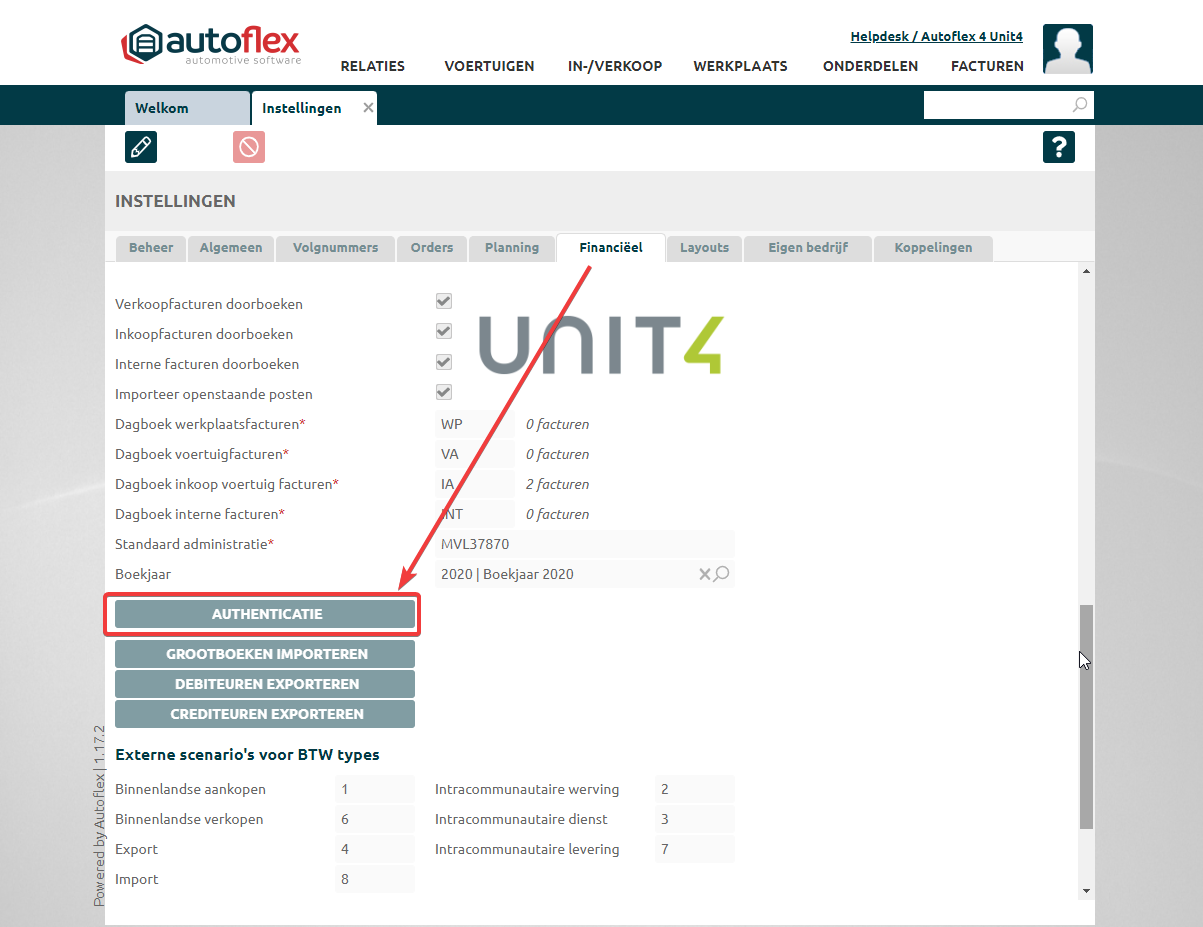Open help with the question mark icon
The height and width of the screenshot is (927, 1203).
(x=1058, y=147)
